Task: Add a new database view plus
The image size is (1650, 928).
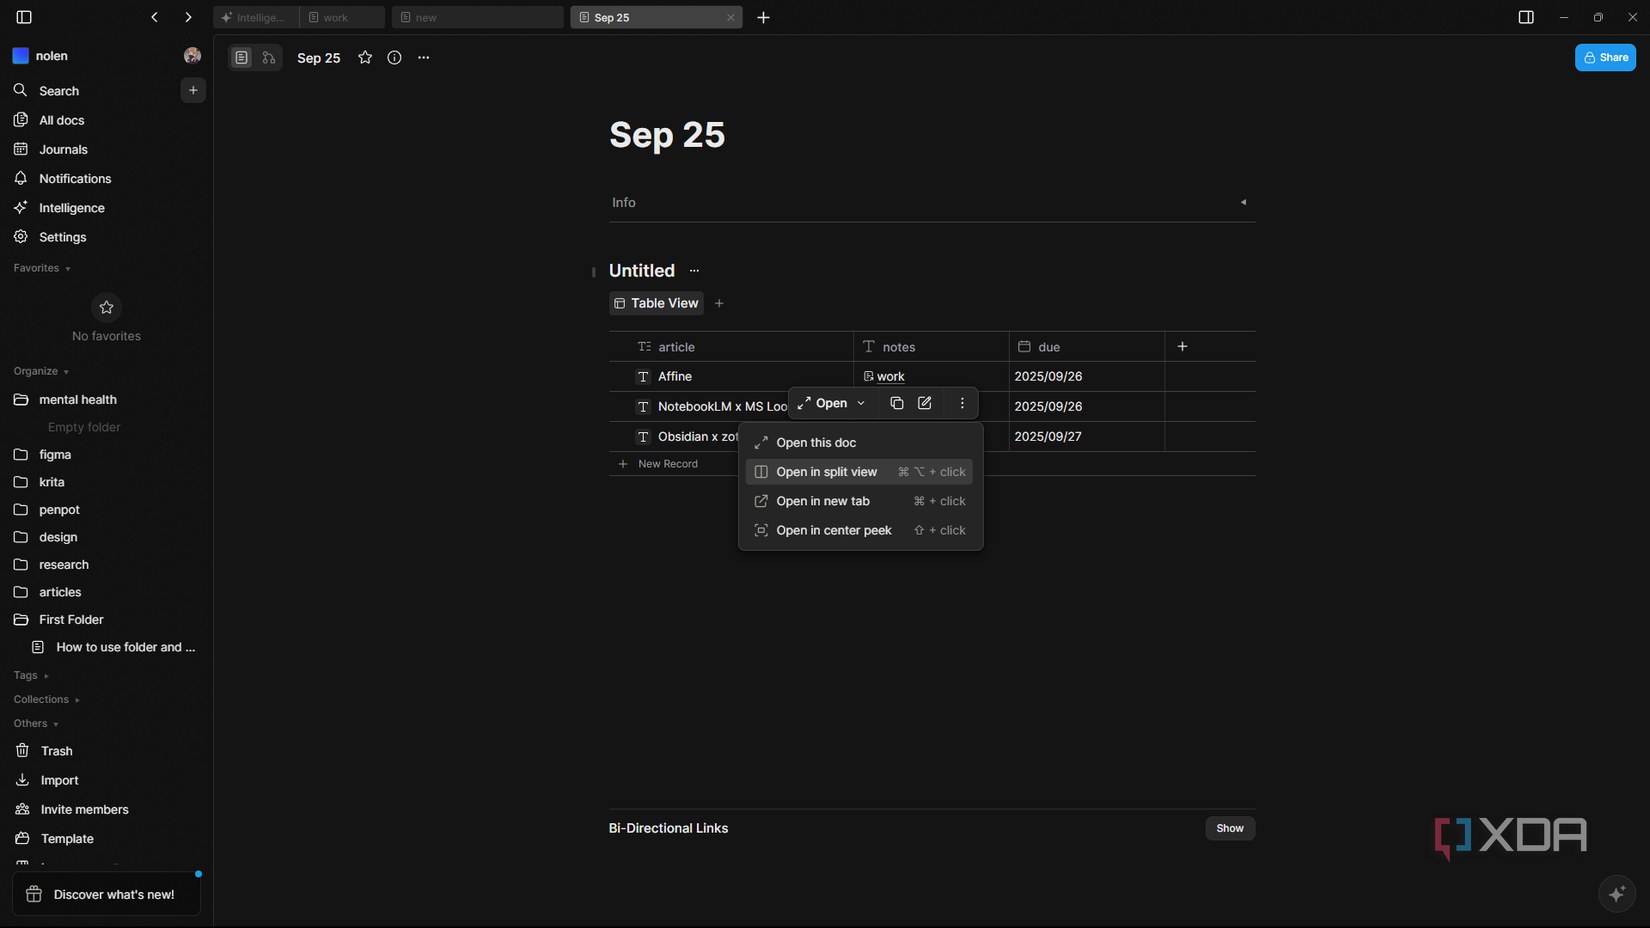Action: point(719,303)
